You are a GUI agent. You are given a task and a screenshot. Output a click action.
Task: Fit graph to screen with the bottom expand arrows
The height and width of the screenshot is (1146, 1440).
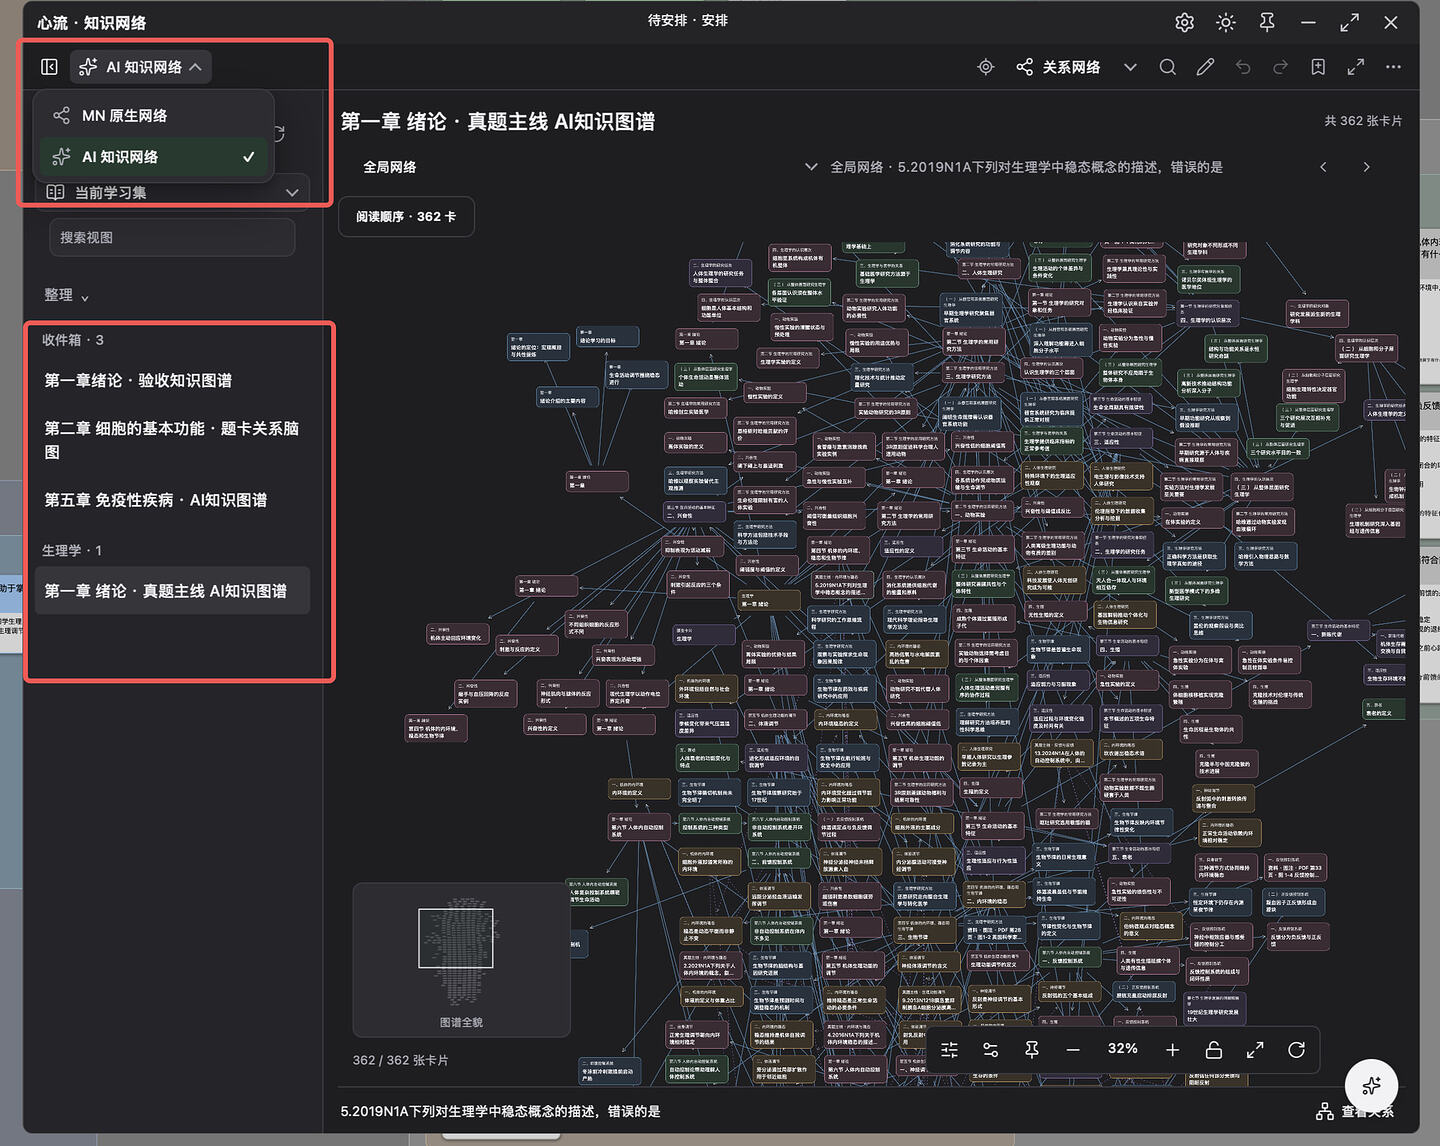tap(1255, 1050)
